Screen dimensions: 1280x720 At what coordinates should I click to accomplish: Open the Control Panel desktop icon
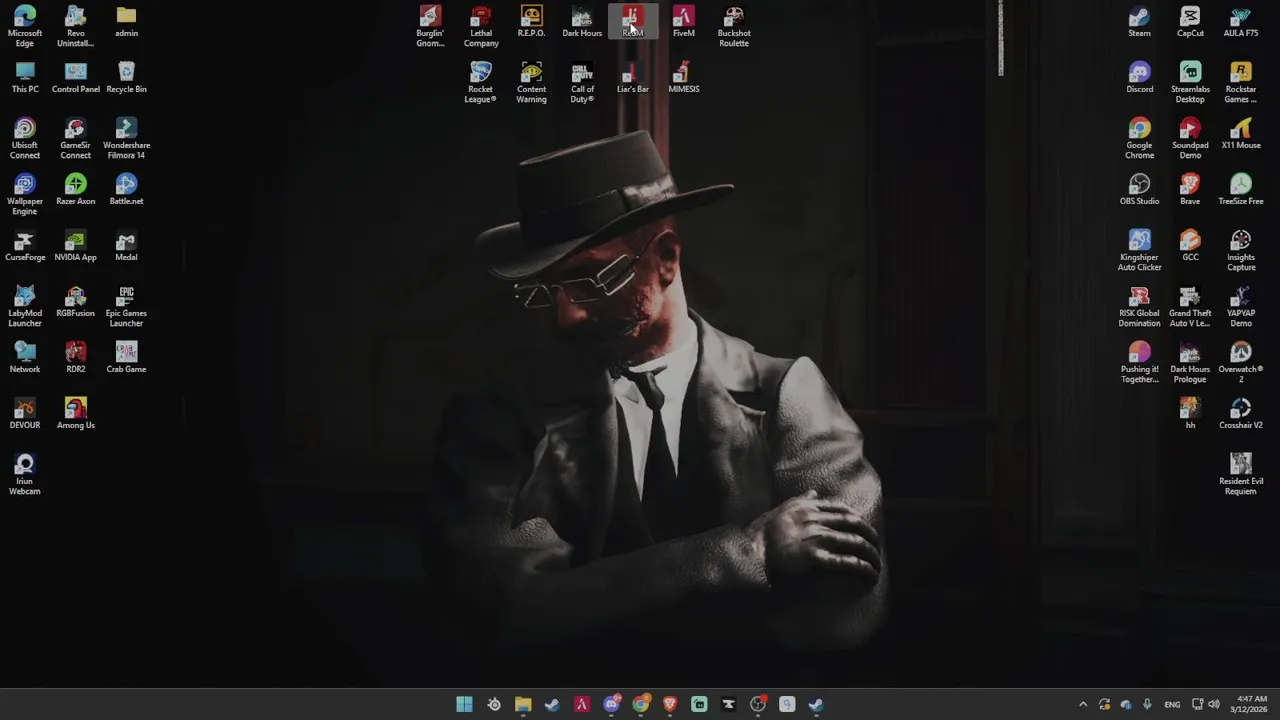click(x=76, y=78)
